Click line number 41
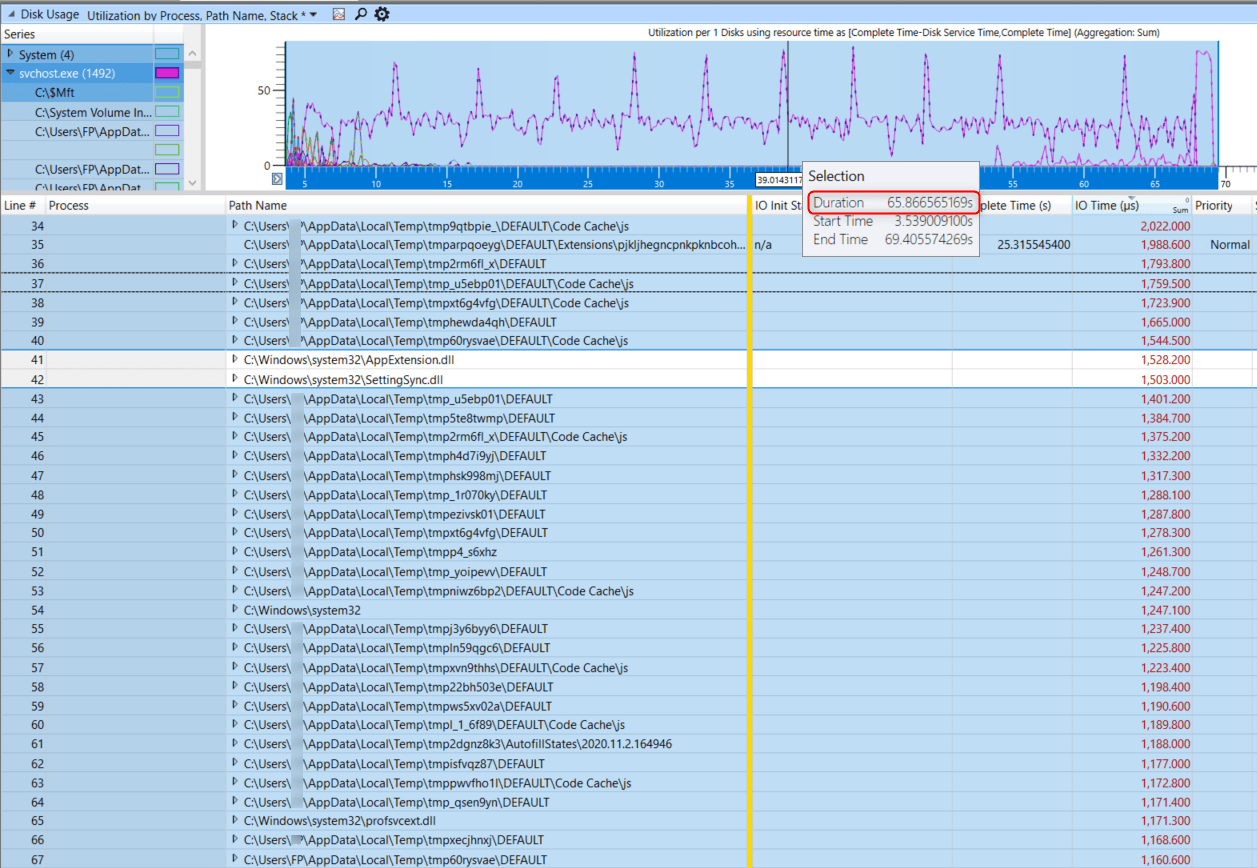 coord(37,360)
